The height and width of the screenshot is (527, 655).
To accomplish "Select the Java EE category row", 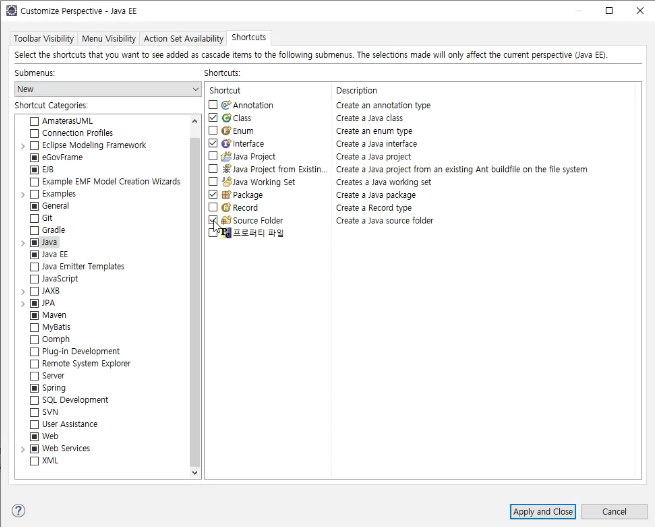I will [x=55, y=254].
